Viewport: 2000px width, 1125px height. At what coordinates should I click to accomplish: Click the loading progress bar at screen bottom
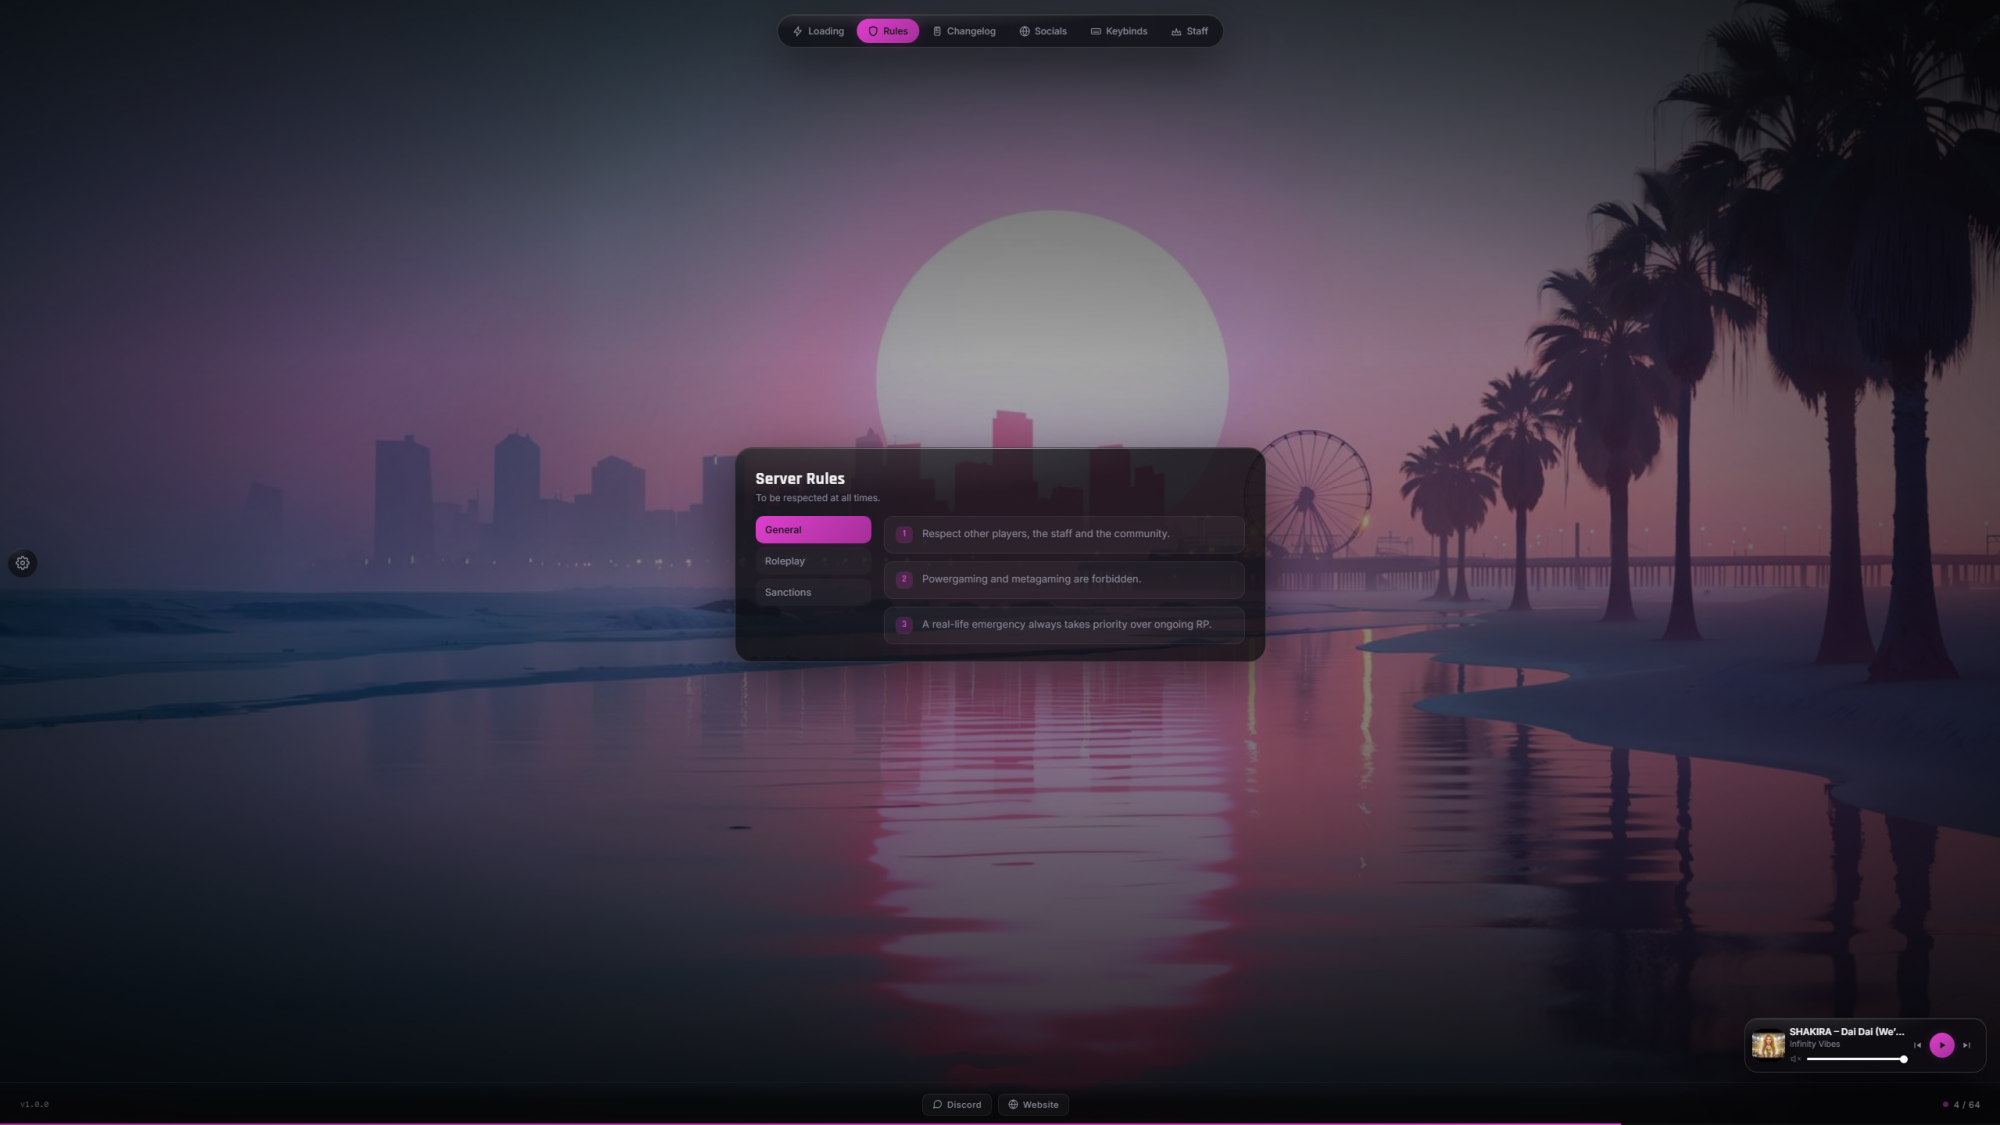coord(1000,1123)
